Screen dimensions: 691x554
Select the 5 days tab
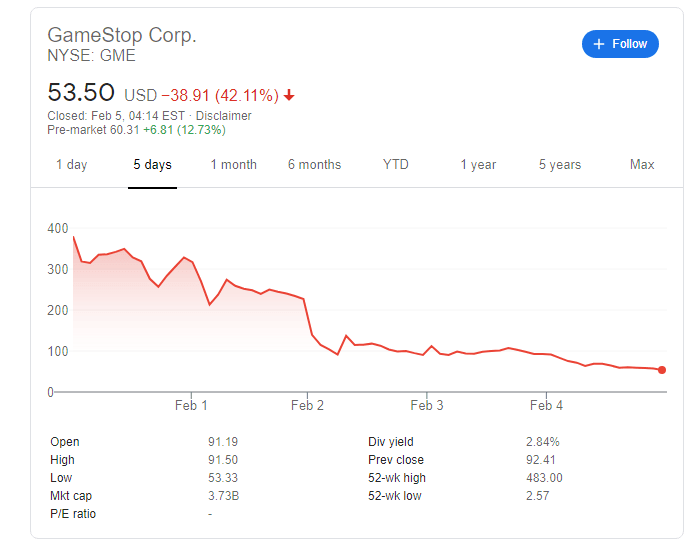(x=152, y=165)
